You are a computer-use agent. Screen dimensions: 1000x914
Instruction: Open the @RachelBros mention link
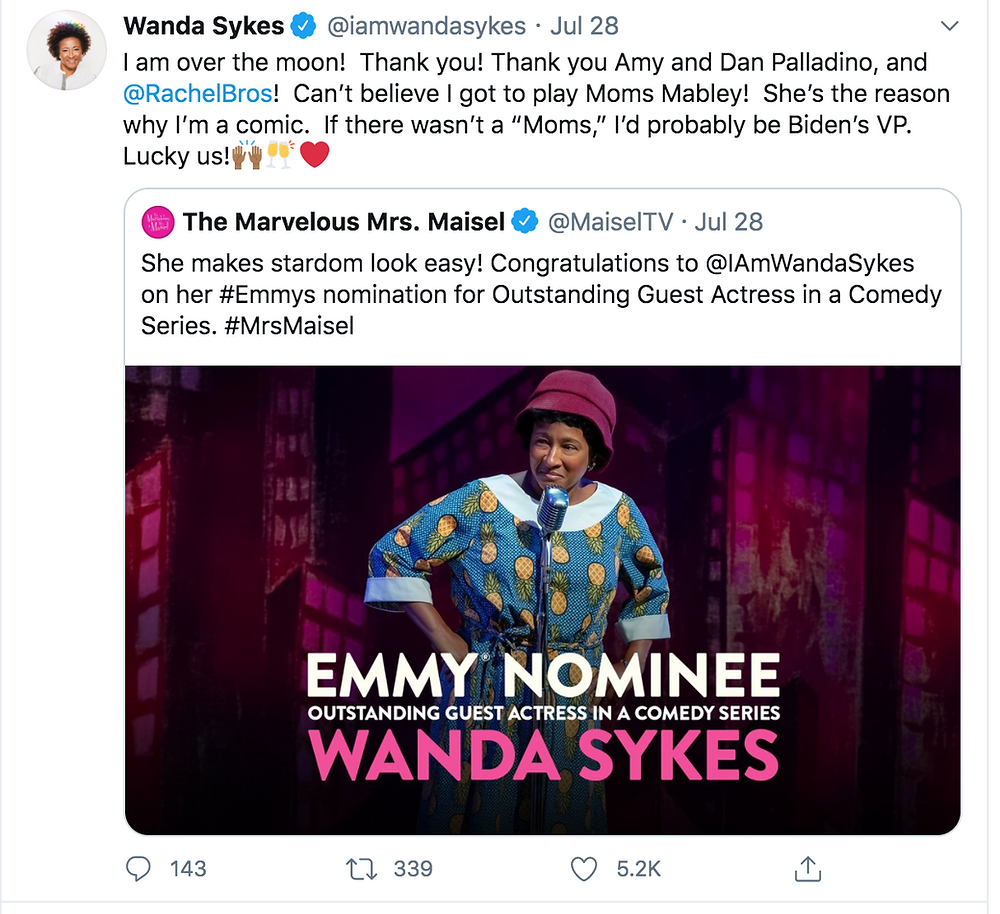tap(198, 94)
